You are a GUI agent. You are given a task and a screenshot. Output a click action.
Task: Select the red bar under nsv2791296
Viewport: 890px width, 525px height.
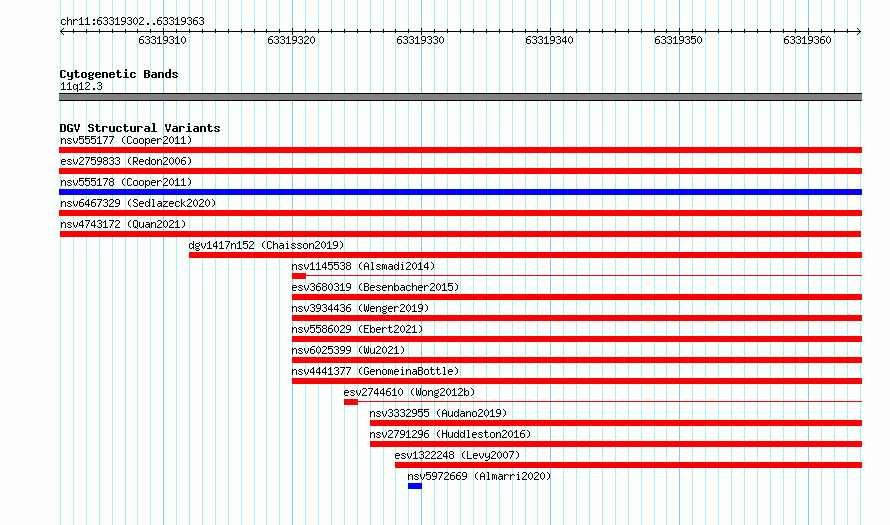pyautogui.click(x=616, y=444)
